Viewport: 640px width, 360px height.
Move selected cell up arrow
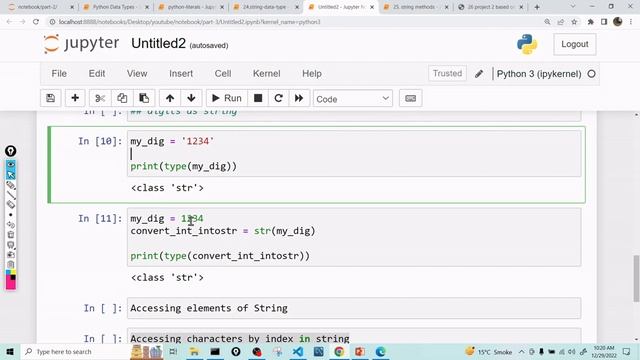pyautogui.click(x=170, y=98)
